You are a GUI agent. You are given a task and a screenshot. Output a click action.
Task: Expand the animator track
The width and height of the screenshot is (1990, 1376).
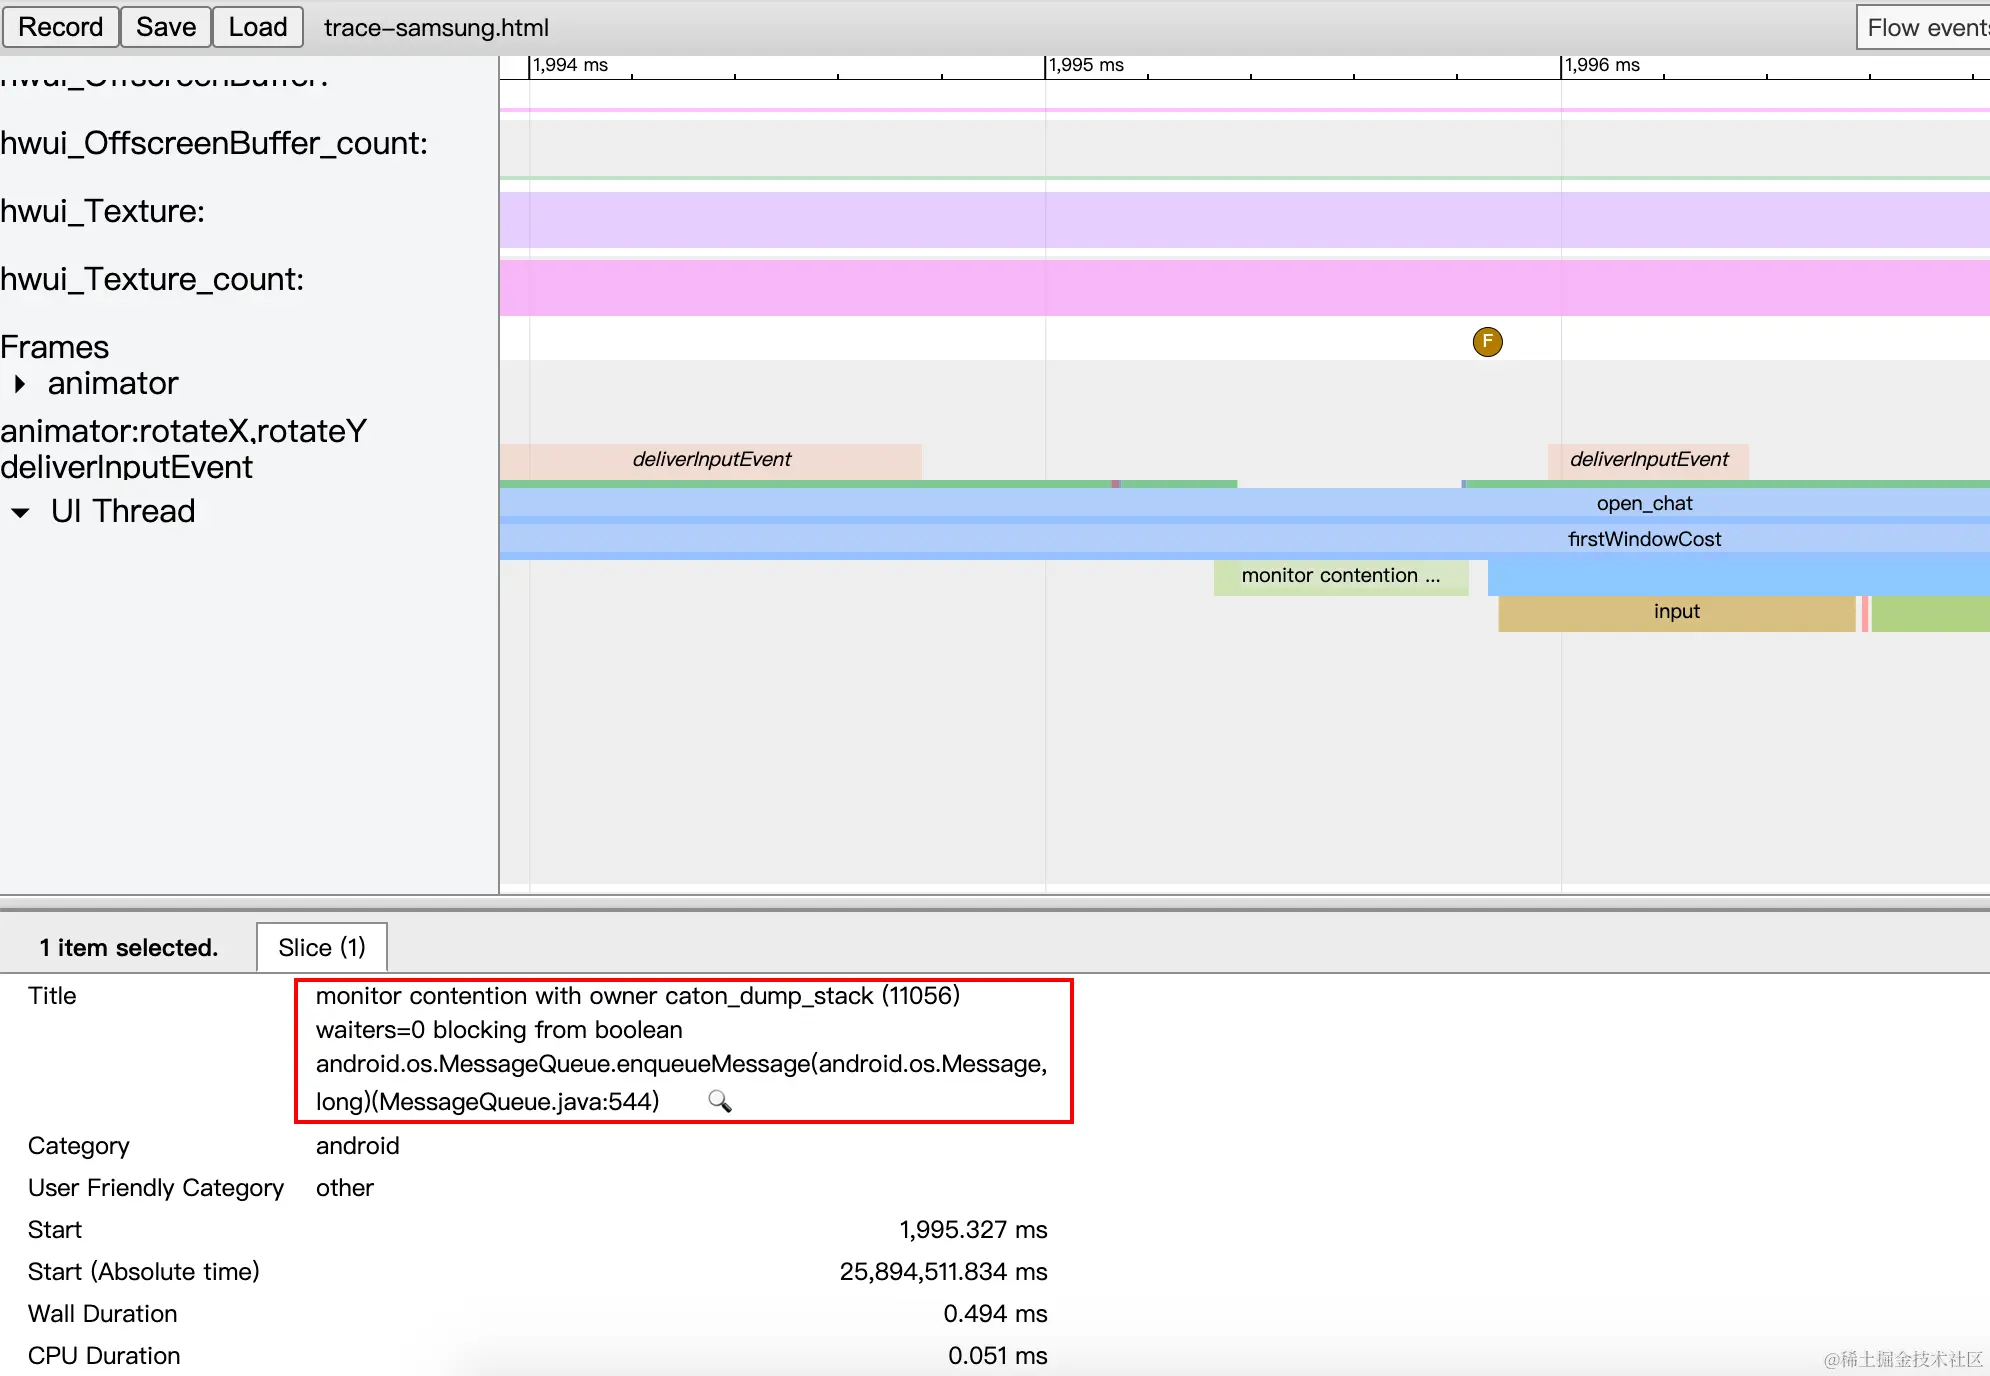click(x=20, y=384)
